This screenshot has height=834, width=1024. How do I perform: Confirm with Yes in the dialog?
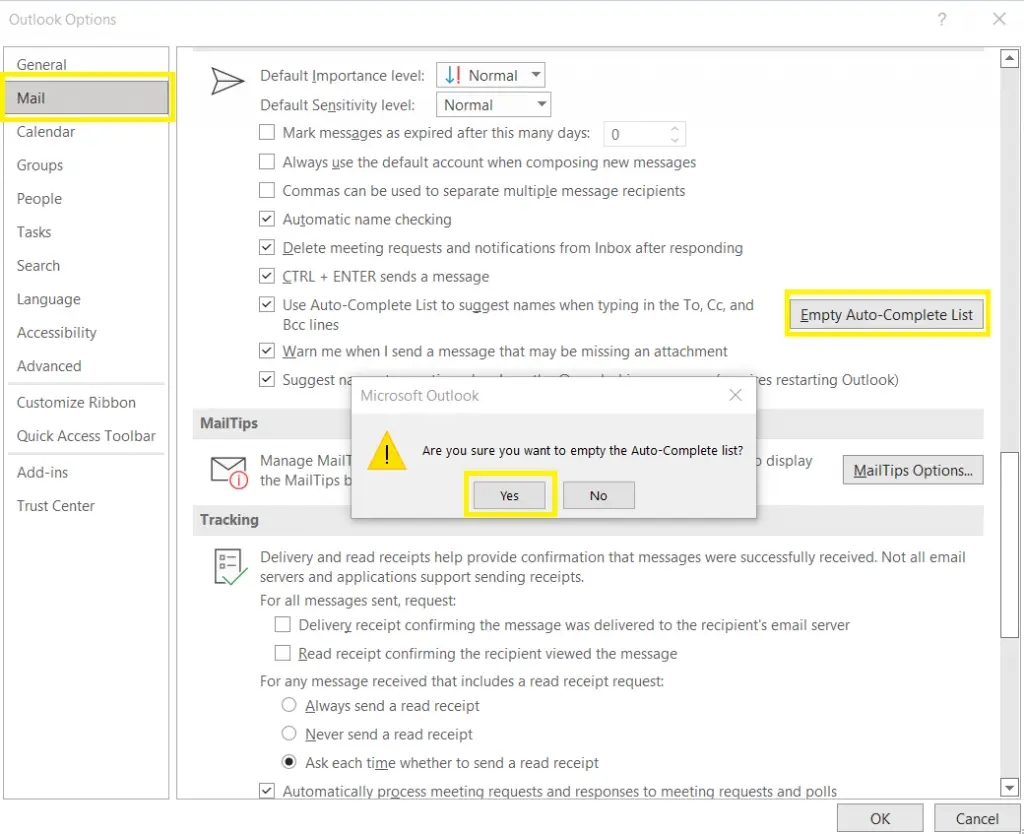pos(509,496)
